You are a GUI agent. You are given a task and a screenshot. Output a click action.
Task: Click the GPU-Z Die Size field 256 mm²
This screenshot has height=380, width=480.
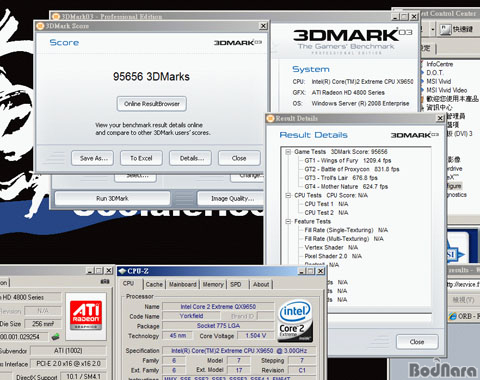[x=43, y=324]
